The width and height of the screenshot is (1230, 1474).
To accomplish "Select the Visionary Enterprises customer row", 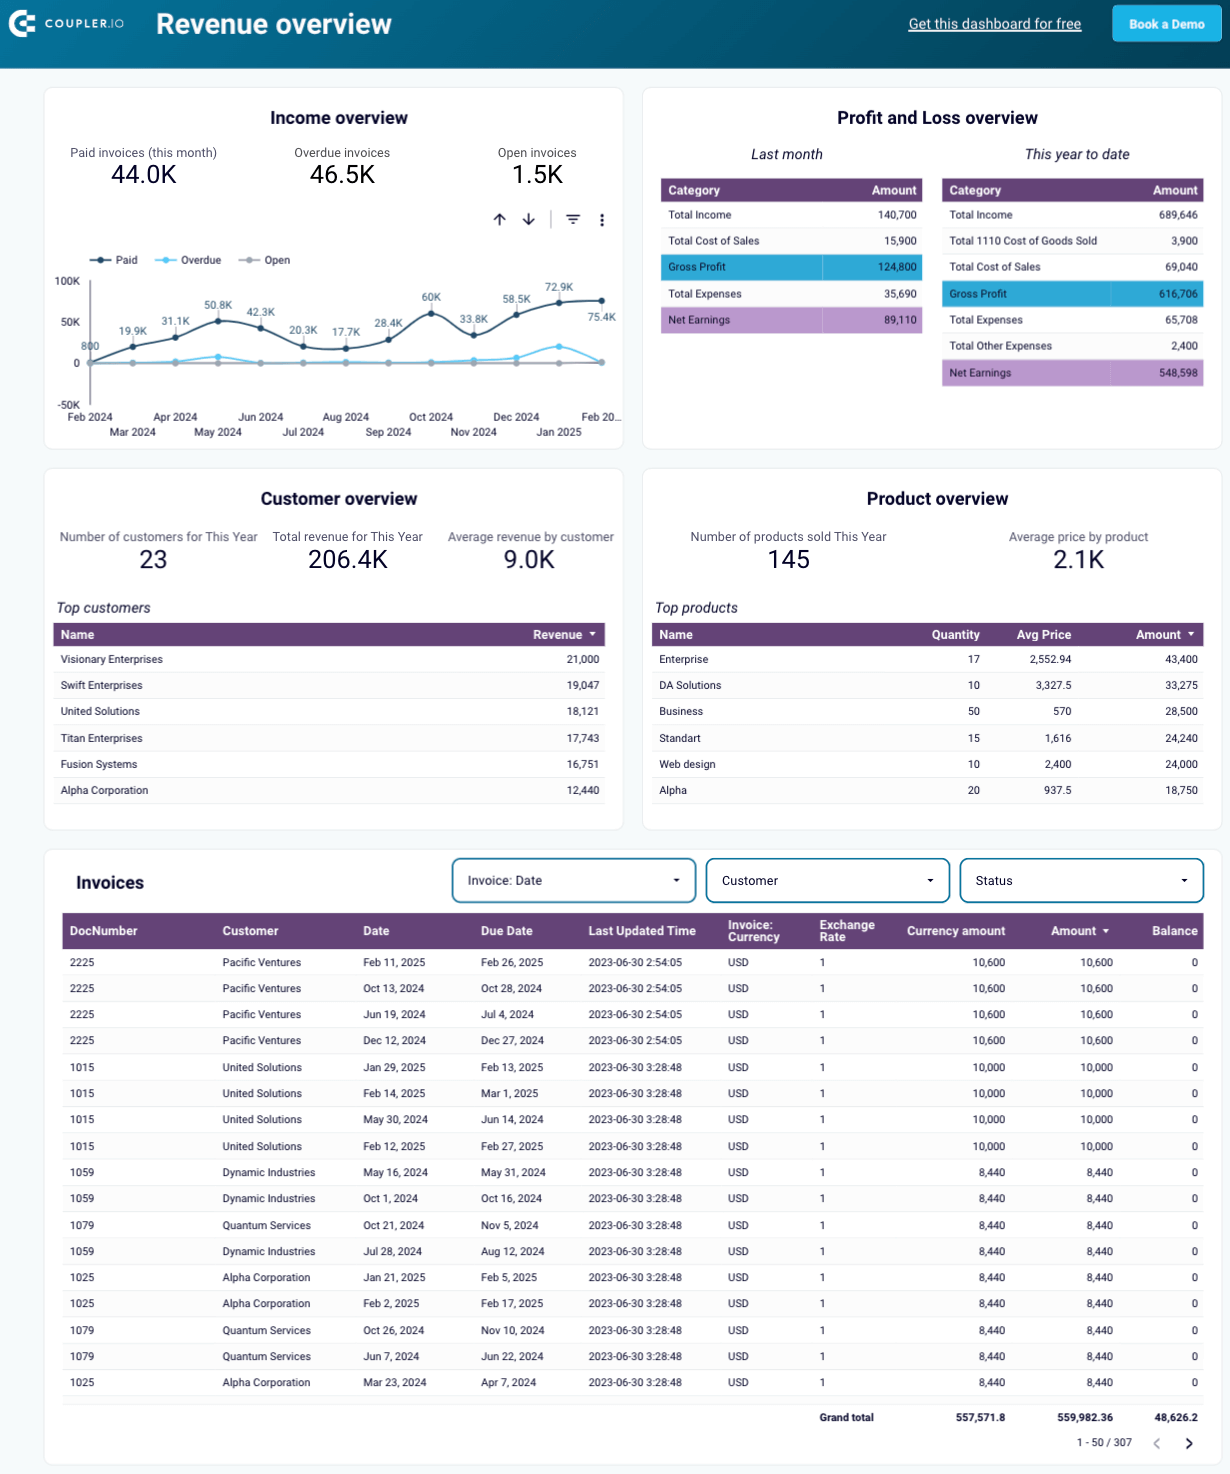I will click(329, 660).
